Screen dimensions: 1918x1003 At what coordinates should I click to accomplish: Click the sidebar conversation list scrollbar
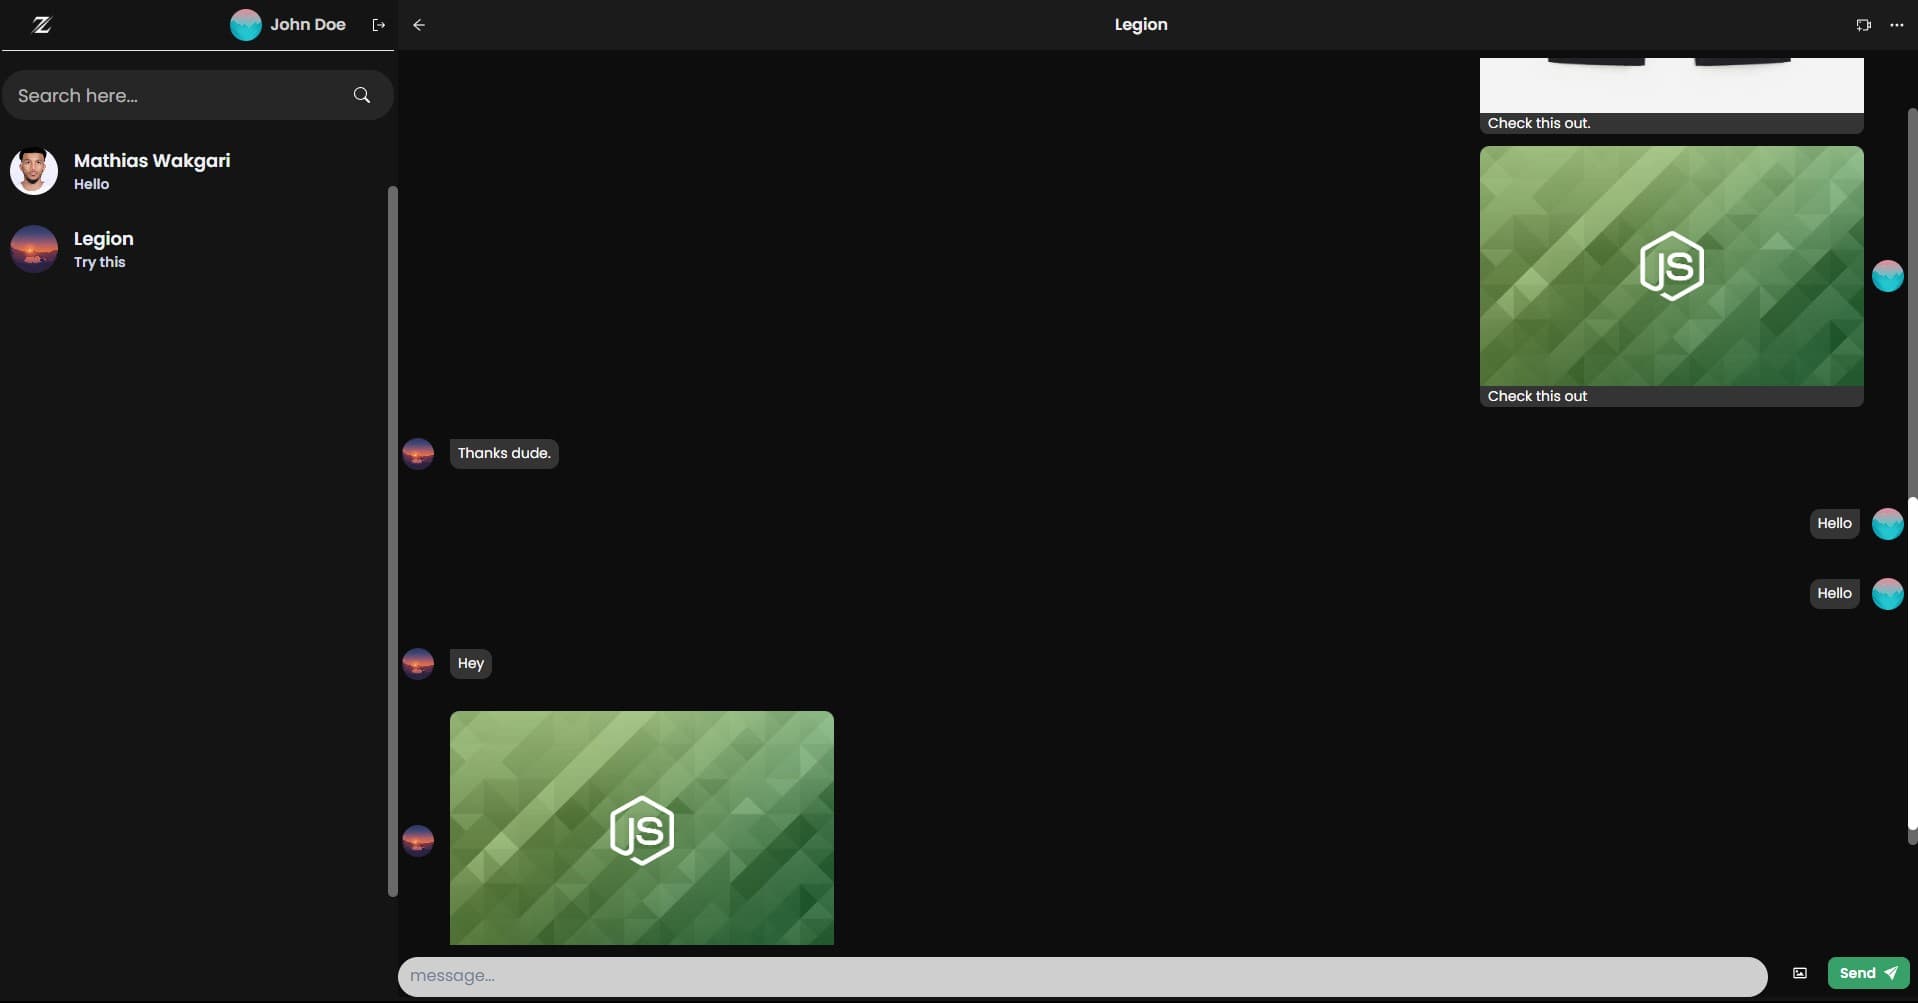(x=393, y=540)
